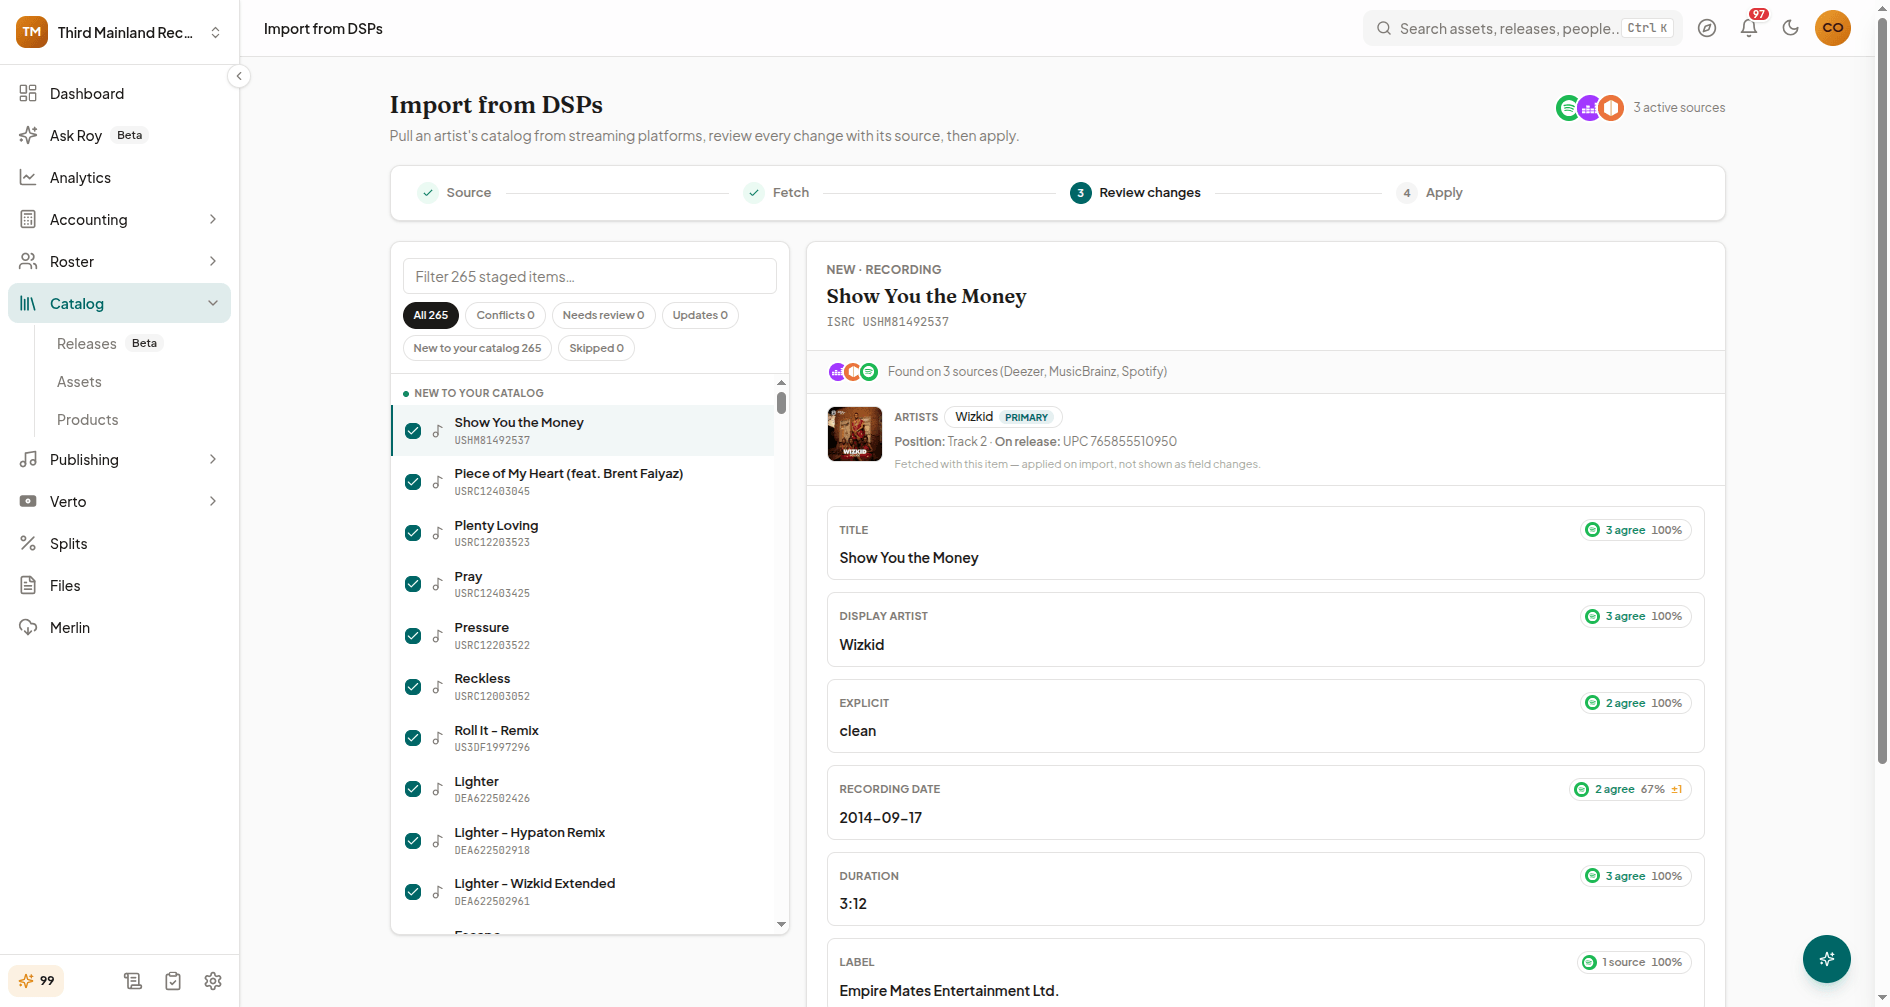This screenshot has height=1007, width=1890.
Task: Expand the Roster submenu chevron
Action: tap(213, 261)
